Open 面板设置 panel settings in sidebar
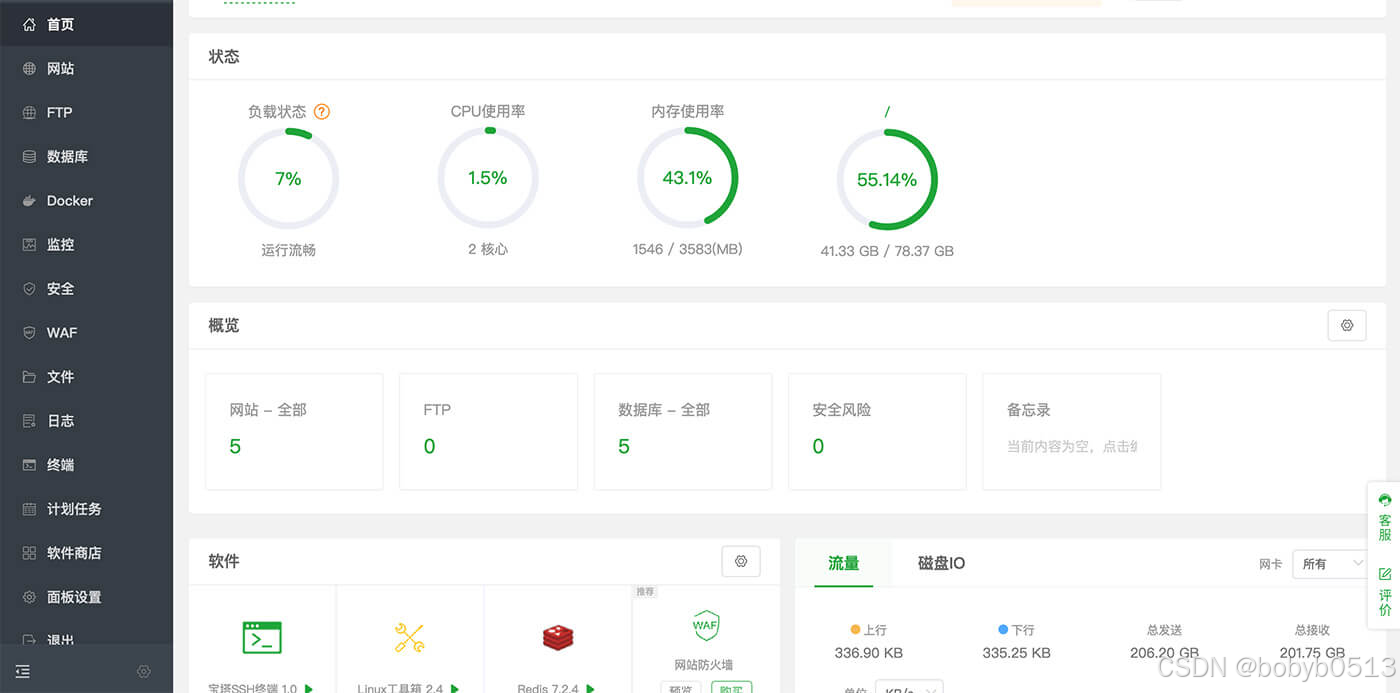This screenshot has width=1400, height=693. pyautogui.click(x=86, y=596)
